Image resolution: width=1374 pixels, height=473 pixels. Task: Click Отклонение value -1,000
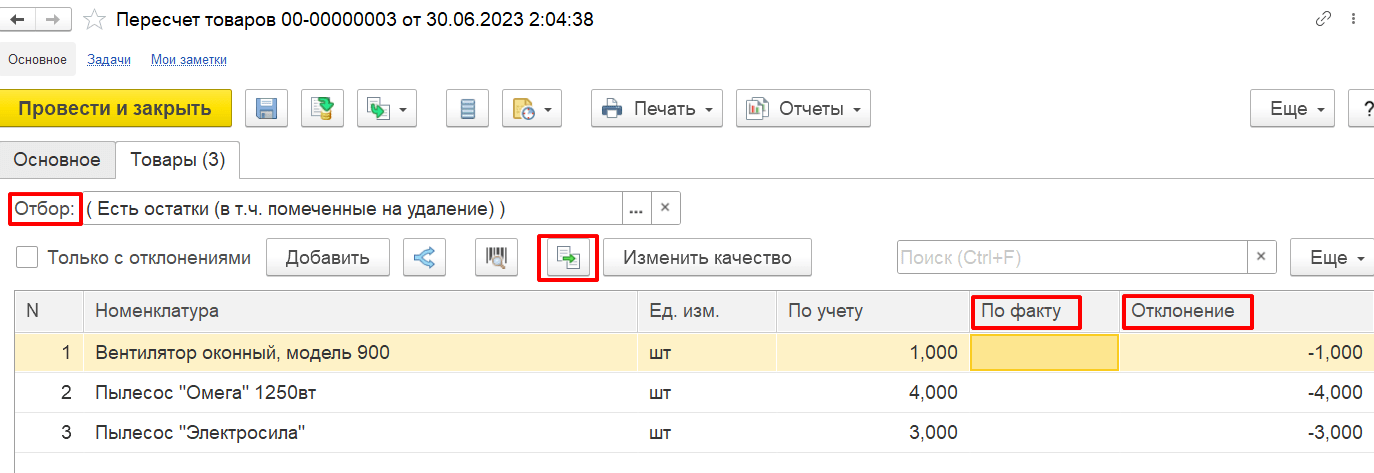coord(1334,352)
